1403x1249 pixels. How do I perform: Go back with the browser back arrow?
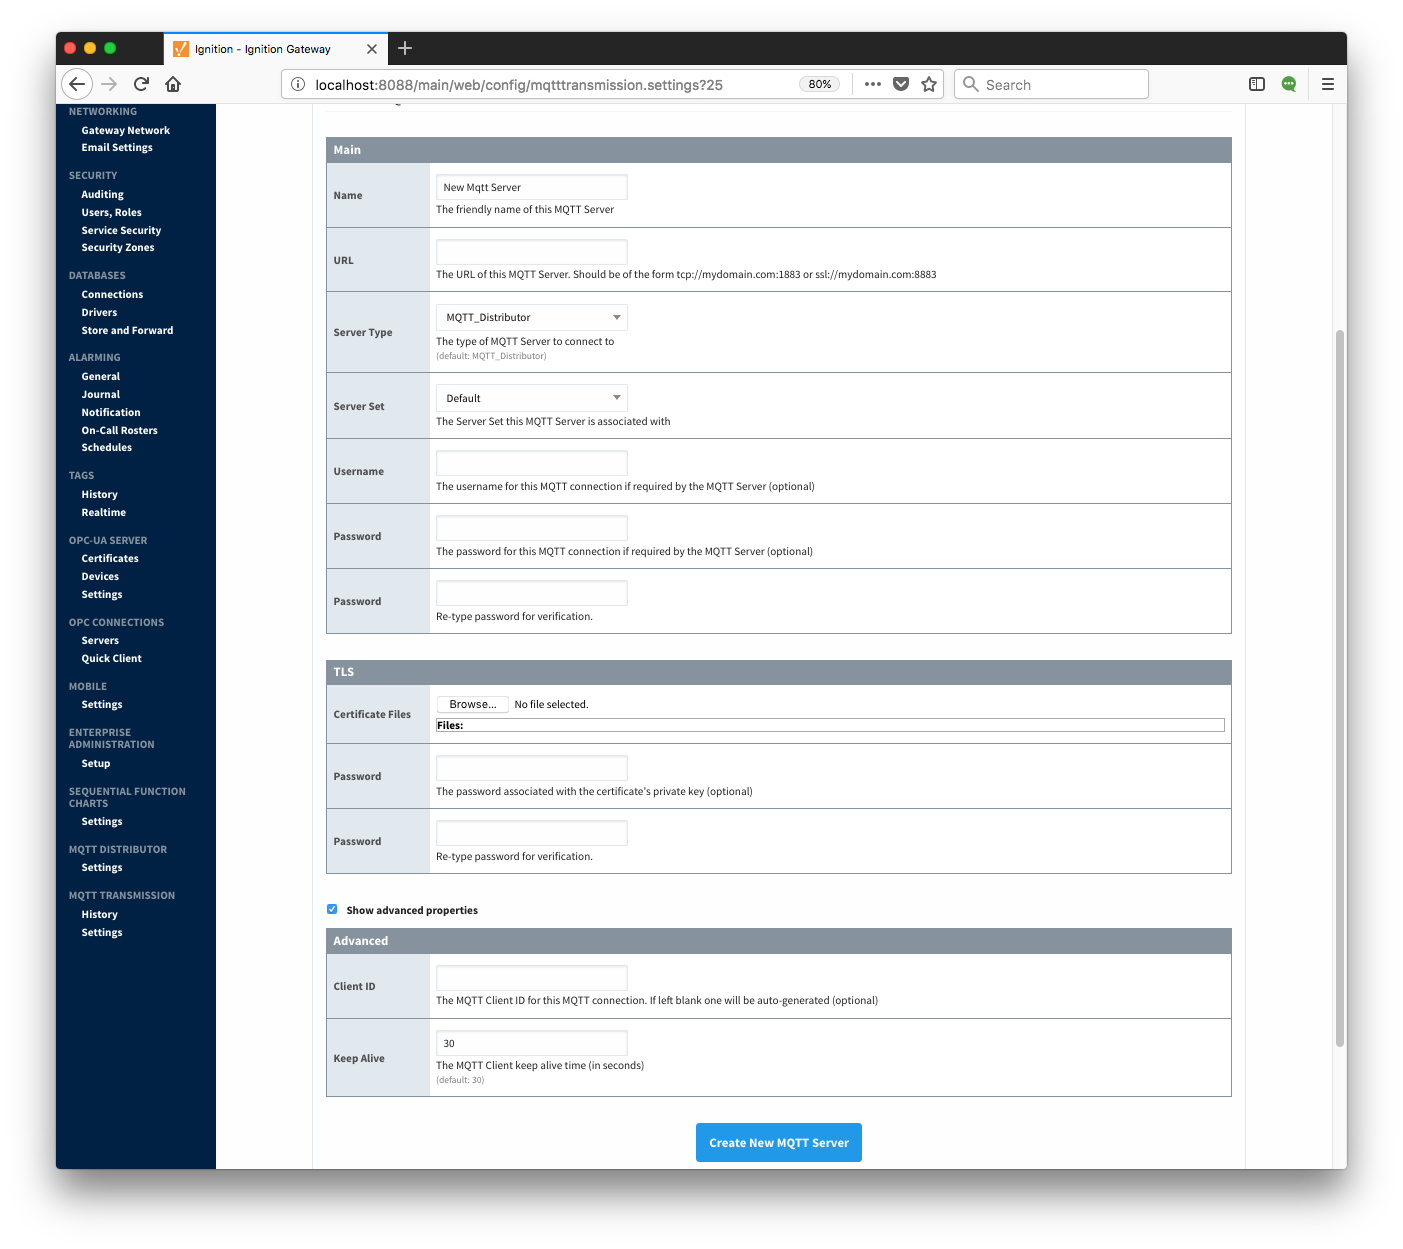point(77,84)
